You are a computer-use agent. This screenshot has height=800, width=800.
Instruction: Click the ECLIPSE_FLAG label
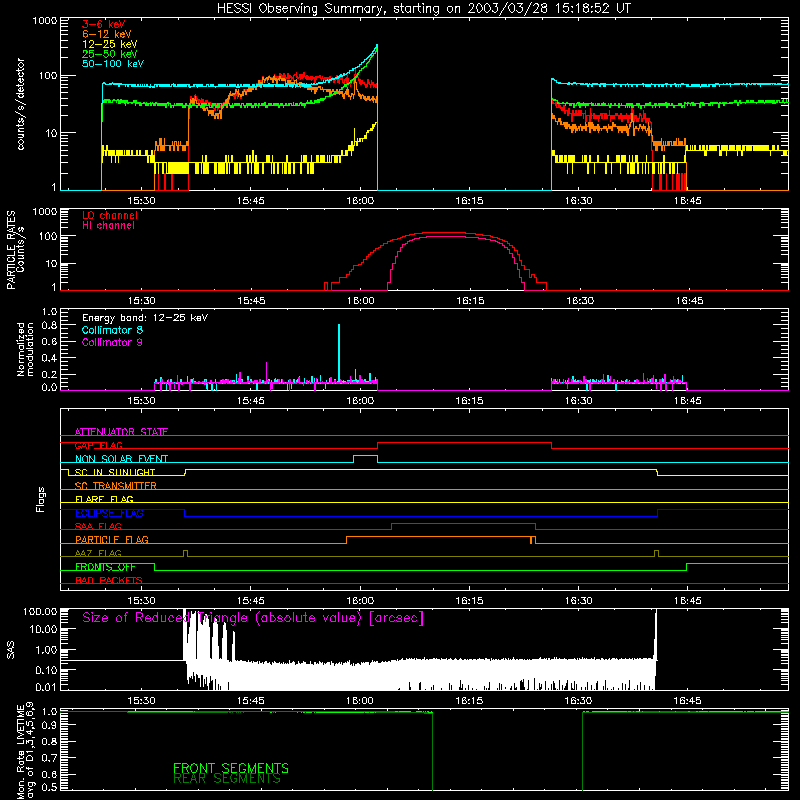109,513
